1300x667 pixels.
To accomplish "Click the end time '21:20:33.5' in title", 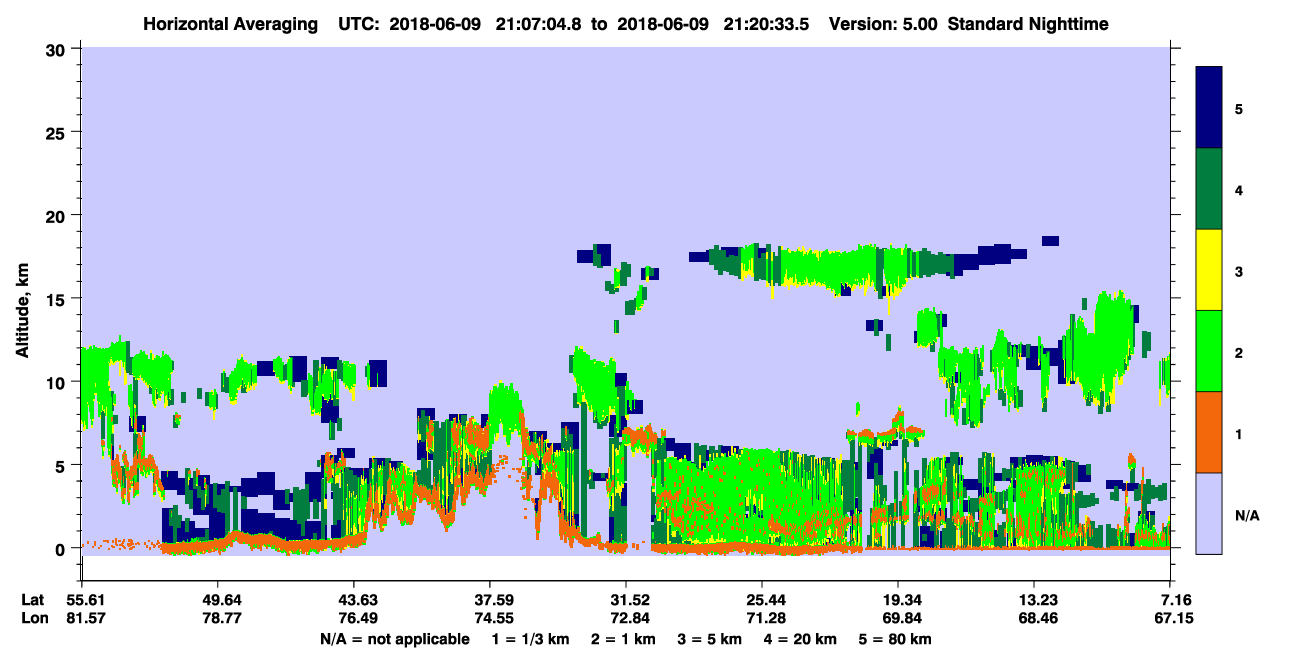I will click(x=766, y=24).
